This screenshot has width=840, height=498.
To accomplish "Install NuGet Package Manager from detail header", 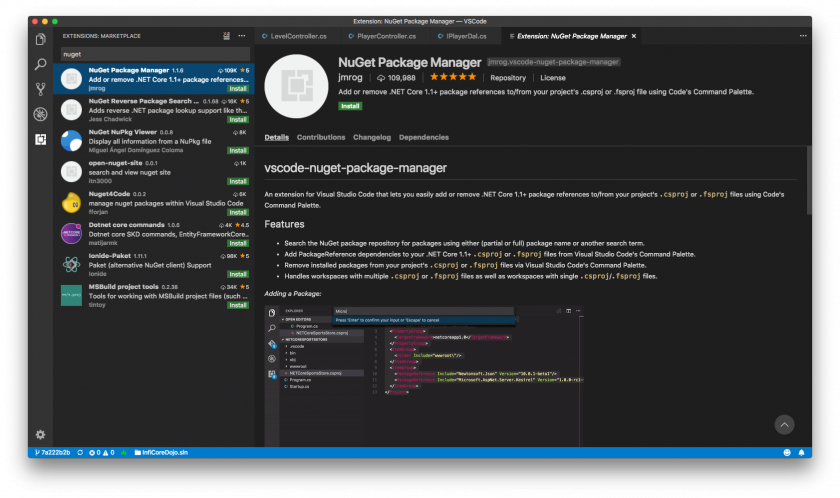I will point(350,106).
